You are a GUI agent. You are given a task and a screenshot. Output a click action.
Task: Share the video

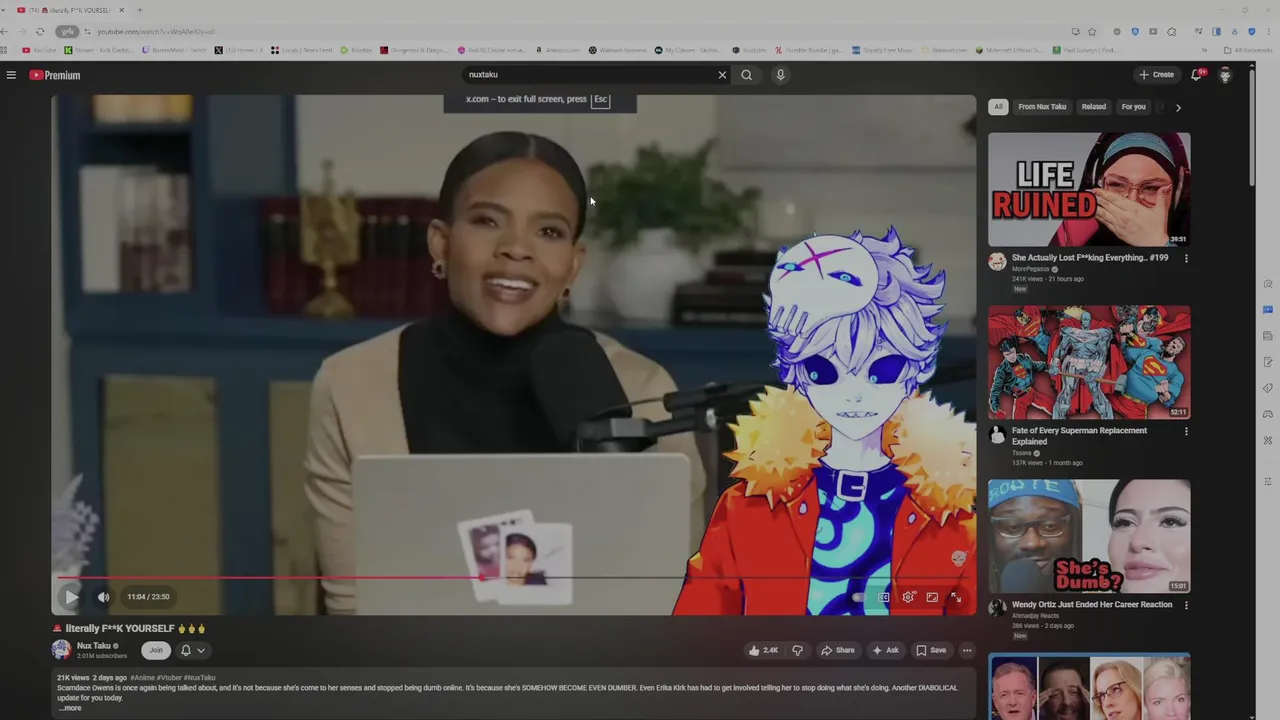tap(838, 650)
